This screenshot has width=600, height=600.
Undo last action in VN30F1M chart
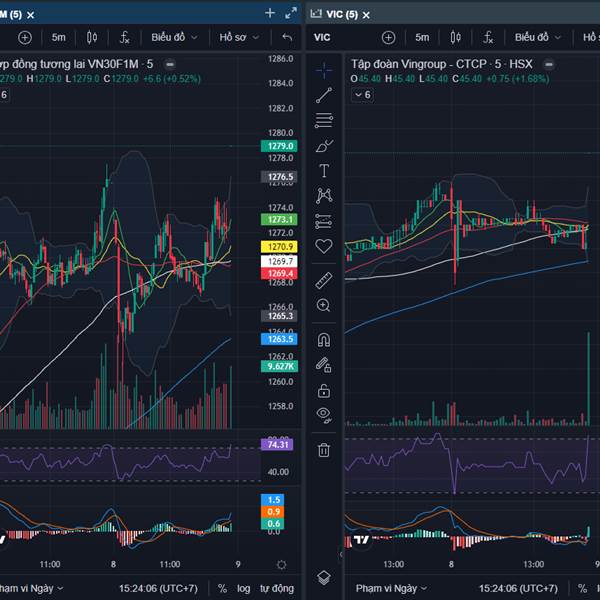(287, 37)
